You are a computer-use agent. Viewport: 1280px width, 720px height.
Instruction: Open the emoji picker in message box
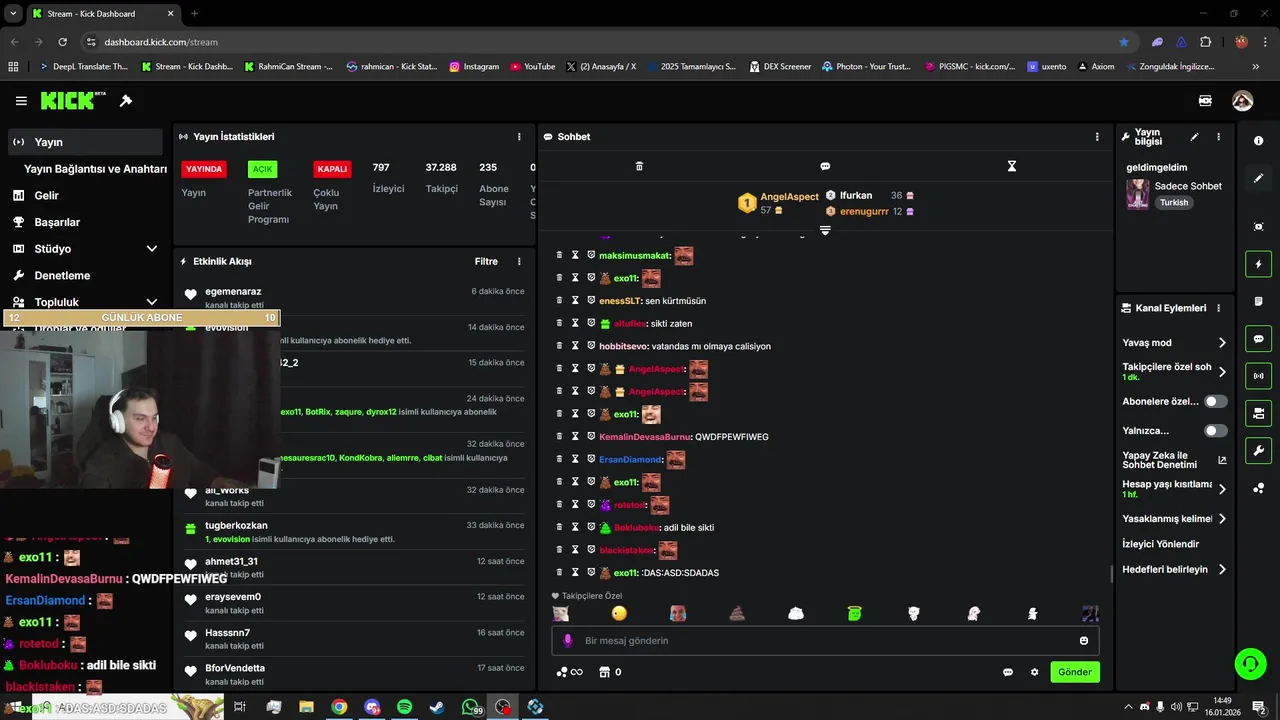coord(1084,641)
